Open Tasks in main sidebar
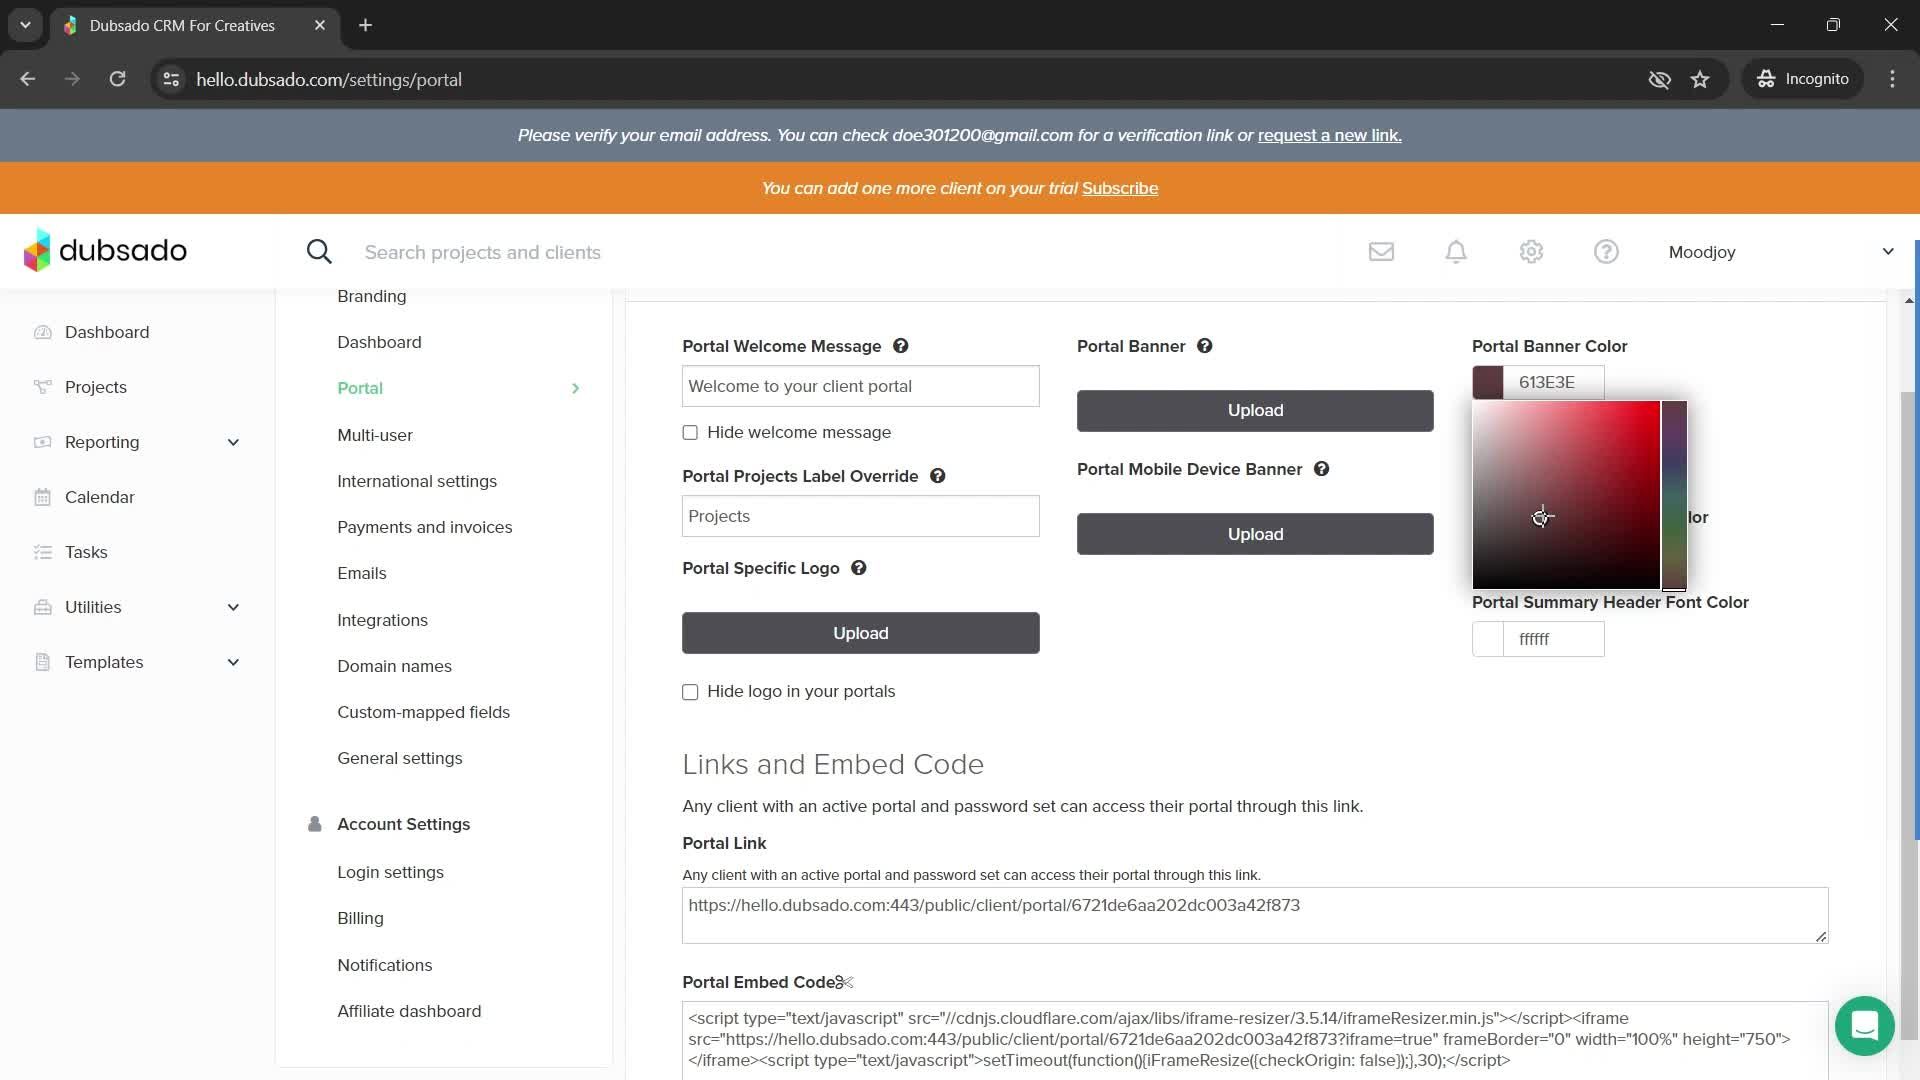This screenshot has width=1920, height=1080. 86,552
